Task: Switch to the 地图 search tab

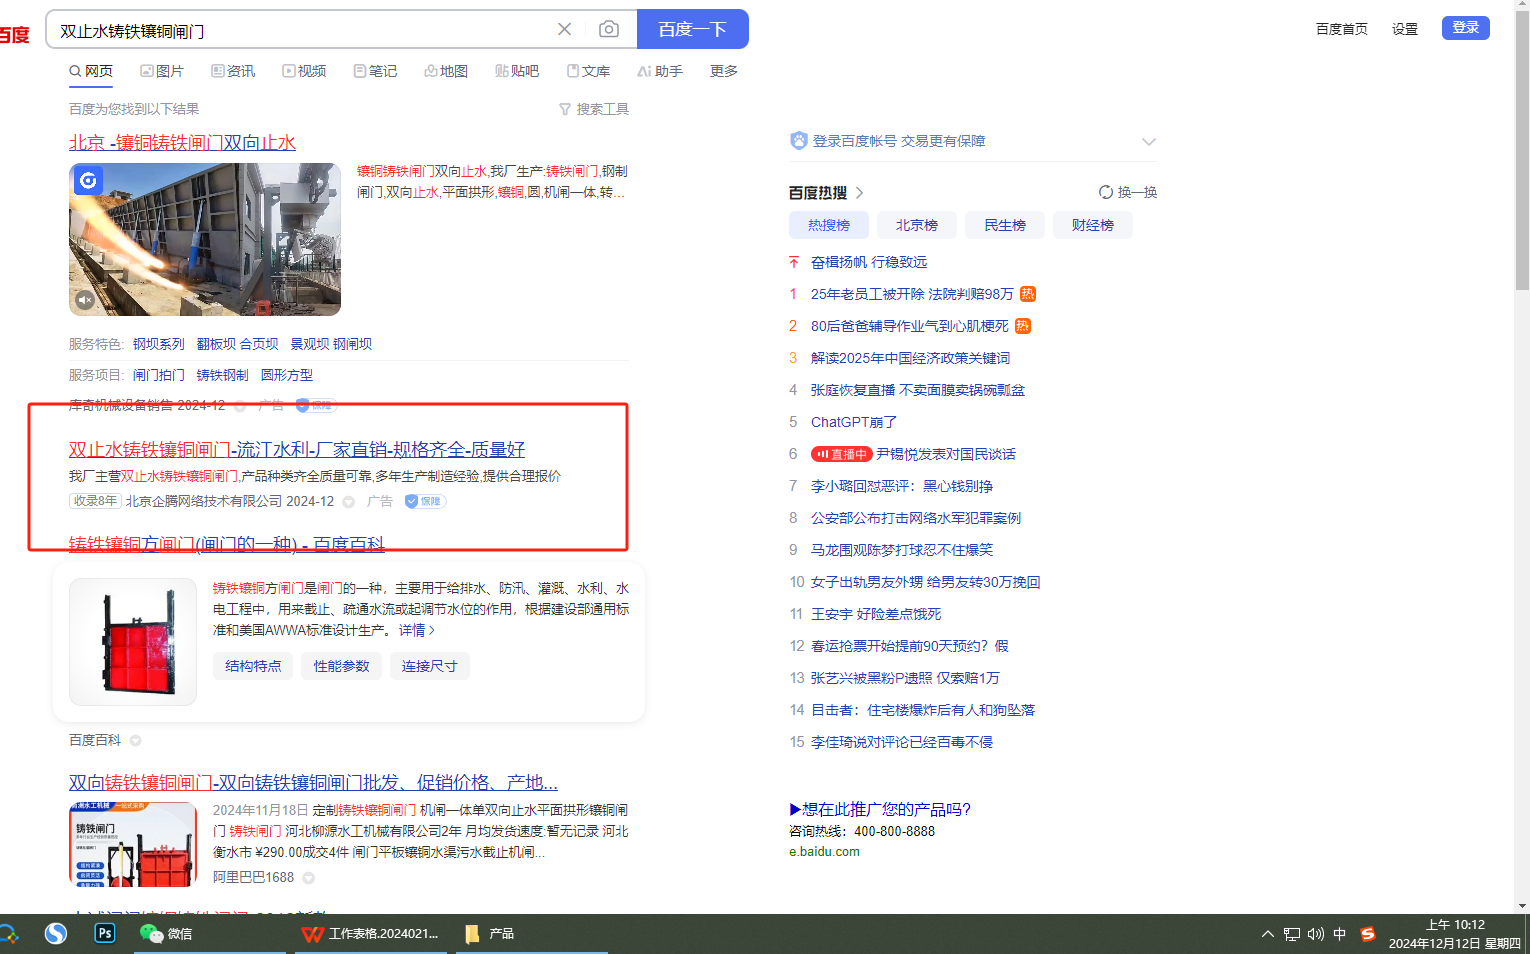Action: pos(446,71)
